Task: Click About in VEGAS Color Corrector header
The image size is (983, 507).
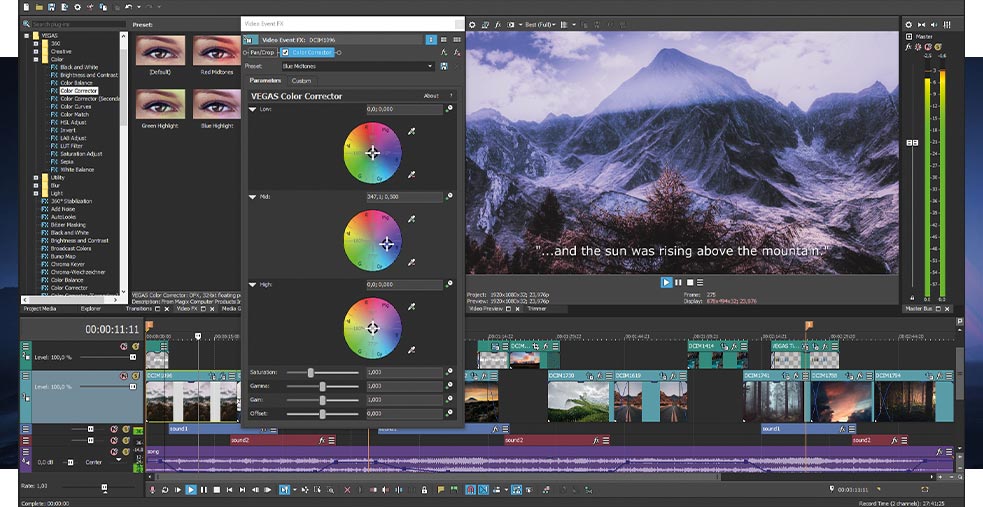Action: coord(431,96)
